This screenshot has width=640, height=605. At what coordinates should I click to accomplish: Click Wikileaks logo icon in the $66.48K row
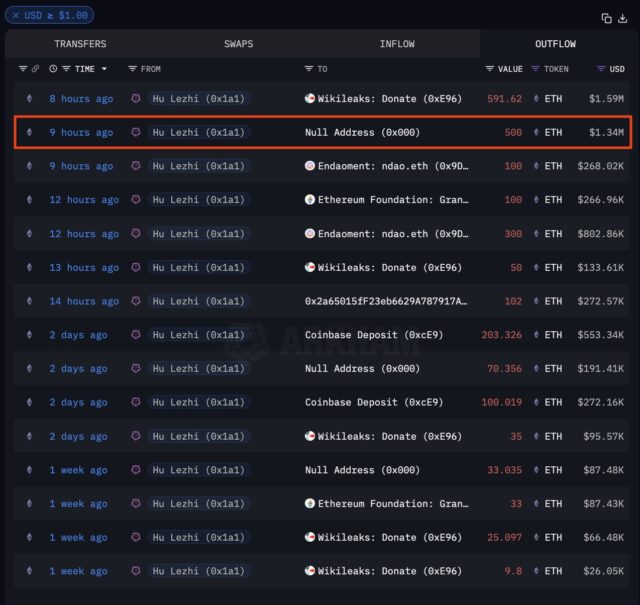[310, 537]
